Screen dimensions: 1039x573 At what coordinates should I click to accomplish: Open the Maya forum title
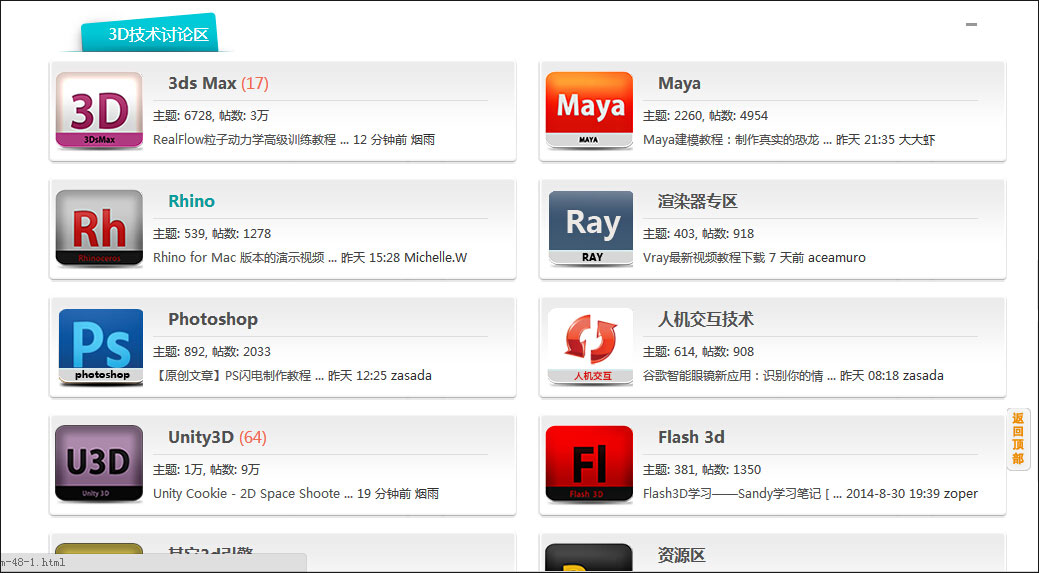(679, 83)
